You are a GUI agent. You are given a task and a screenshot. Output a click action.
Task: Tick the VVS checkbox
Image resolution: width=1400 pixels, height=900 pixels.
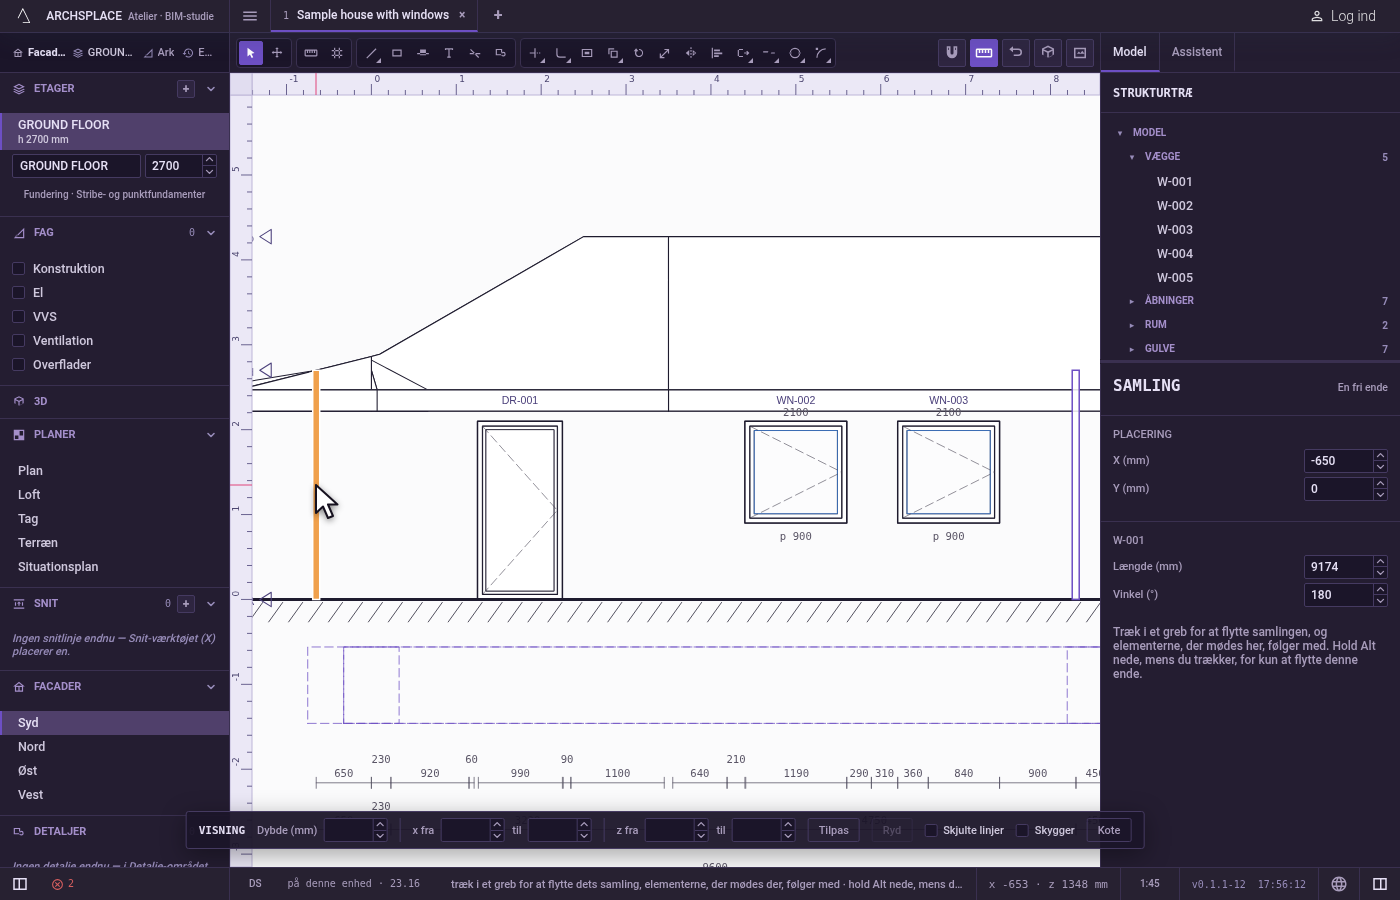[x=18, y=317]
